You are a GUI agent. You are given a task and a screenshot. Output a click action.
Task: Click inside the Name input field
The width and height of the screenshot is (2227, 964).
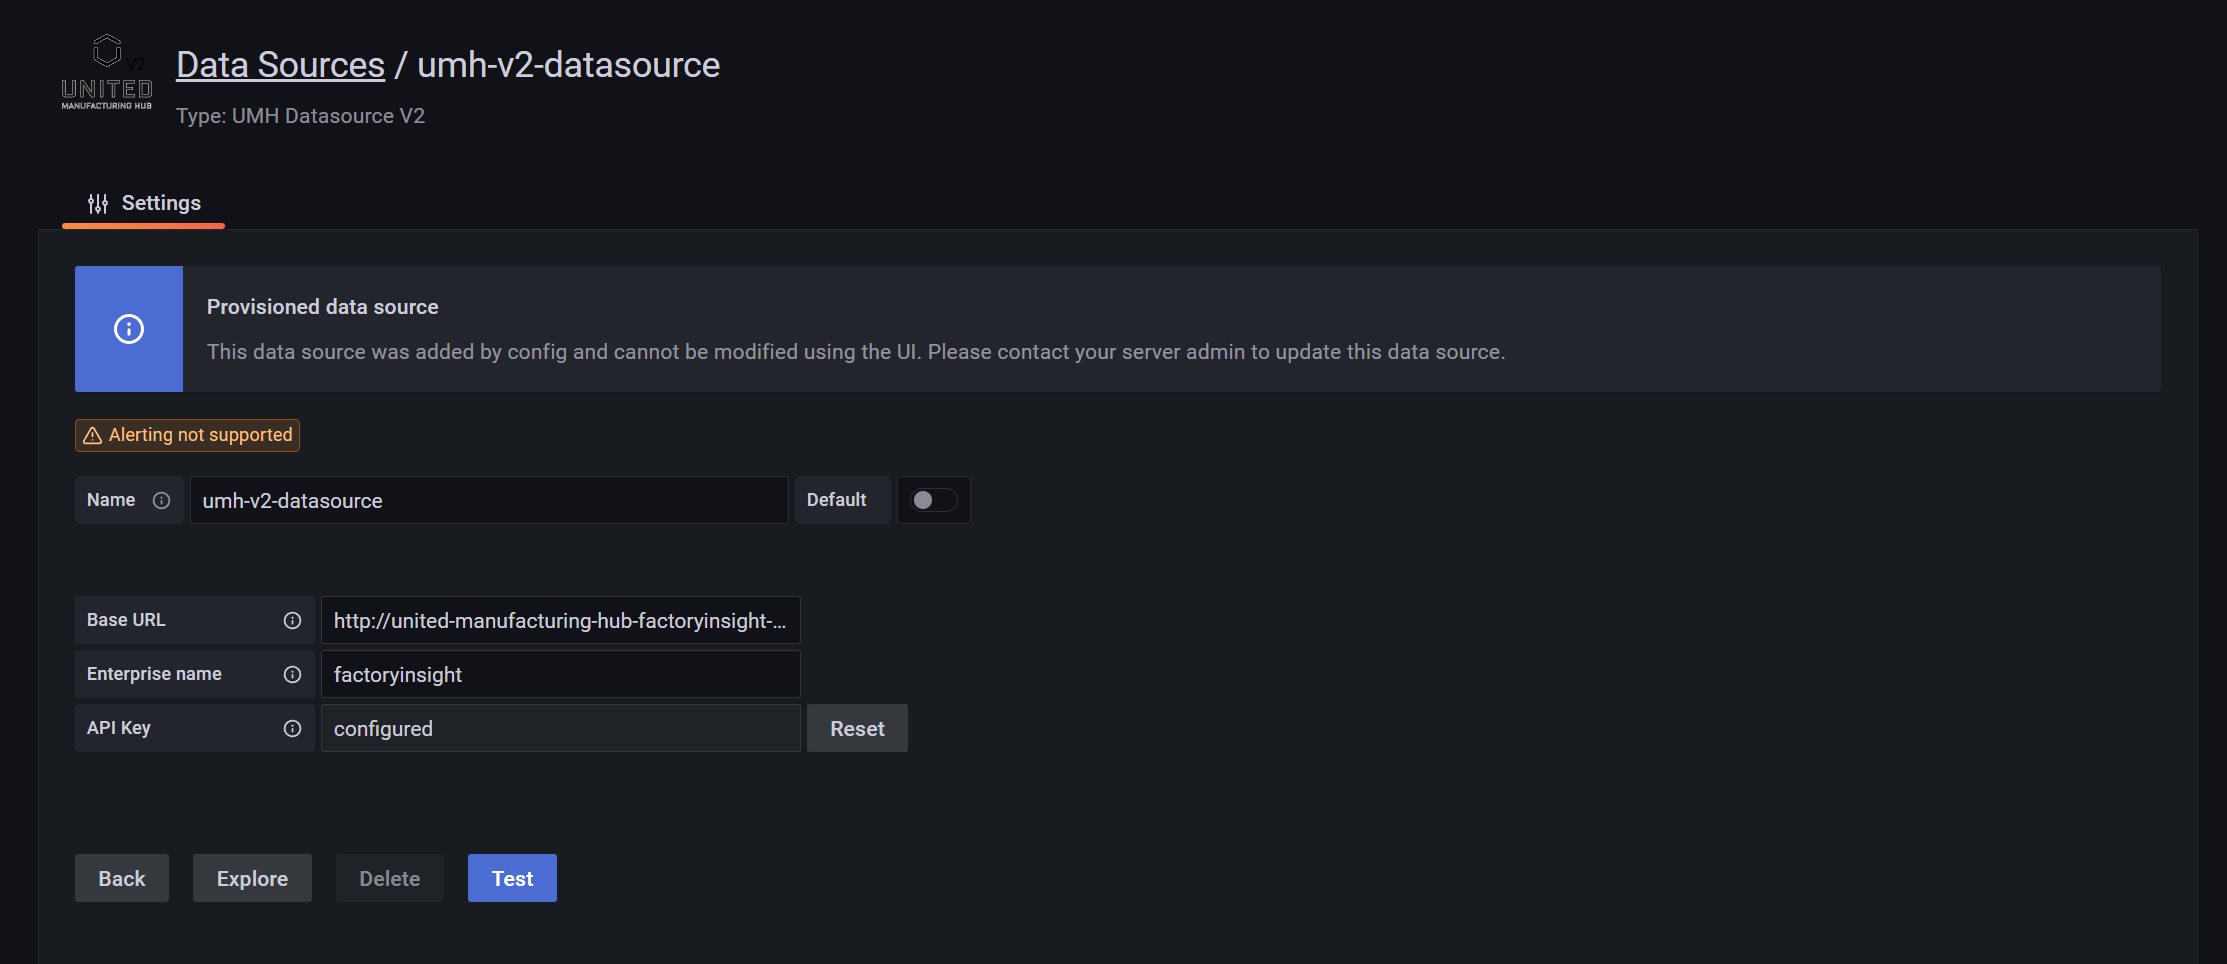[489, 500]
